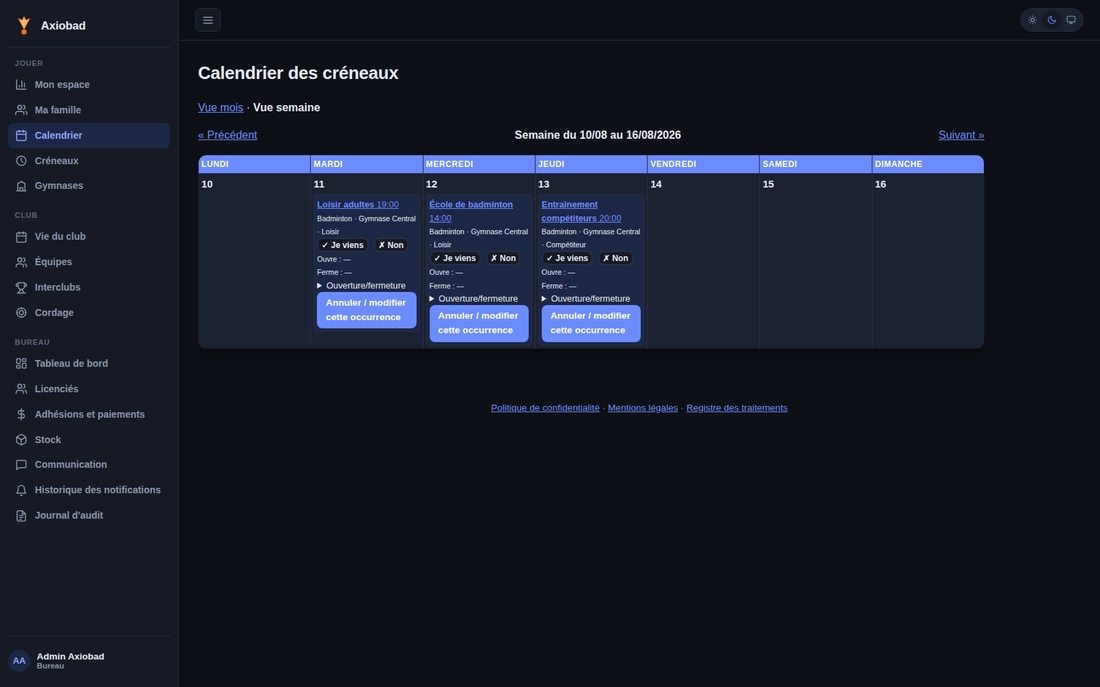Image resolution: width=1100 pixels, height=687 pixels.
Task: Click the AA user avatar
Action: tap(19, 660)
